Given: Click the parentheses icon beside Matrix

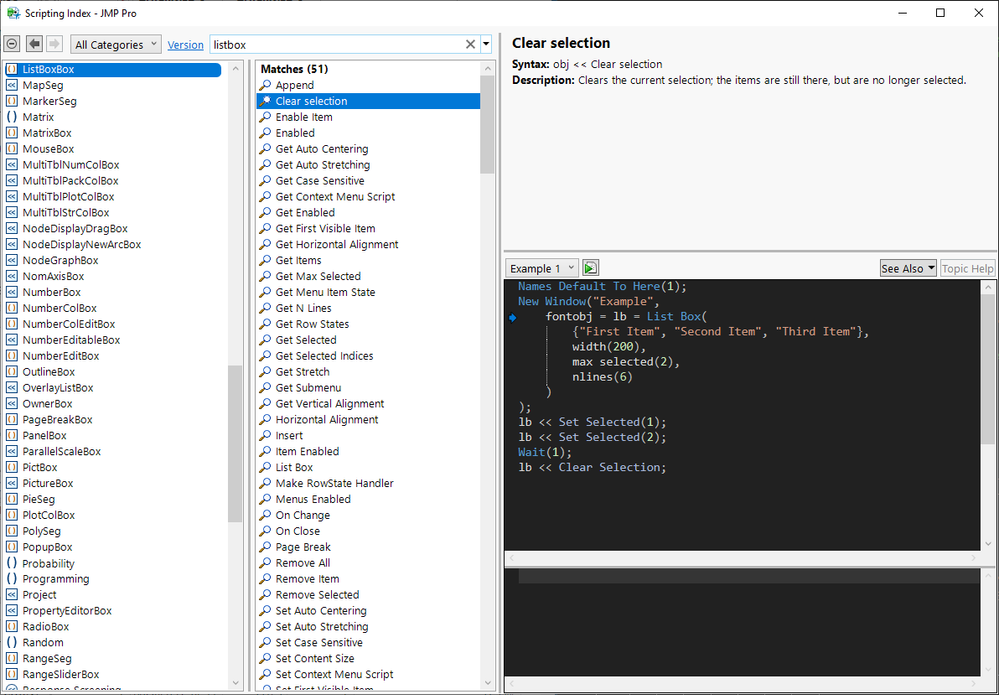Looking at the screenshot, I should click(x=12, y=117).
